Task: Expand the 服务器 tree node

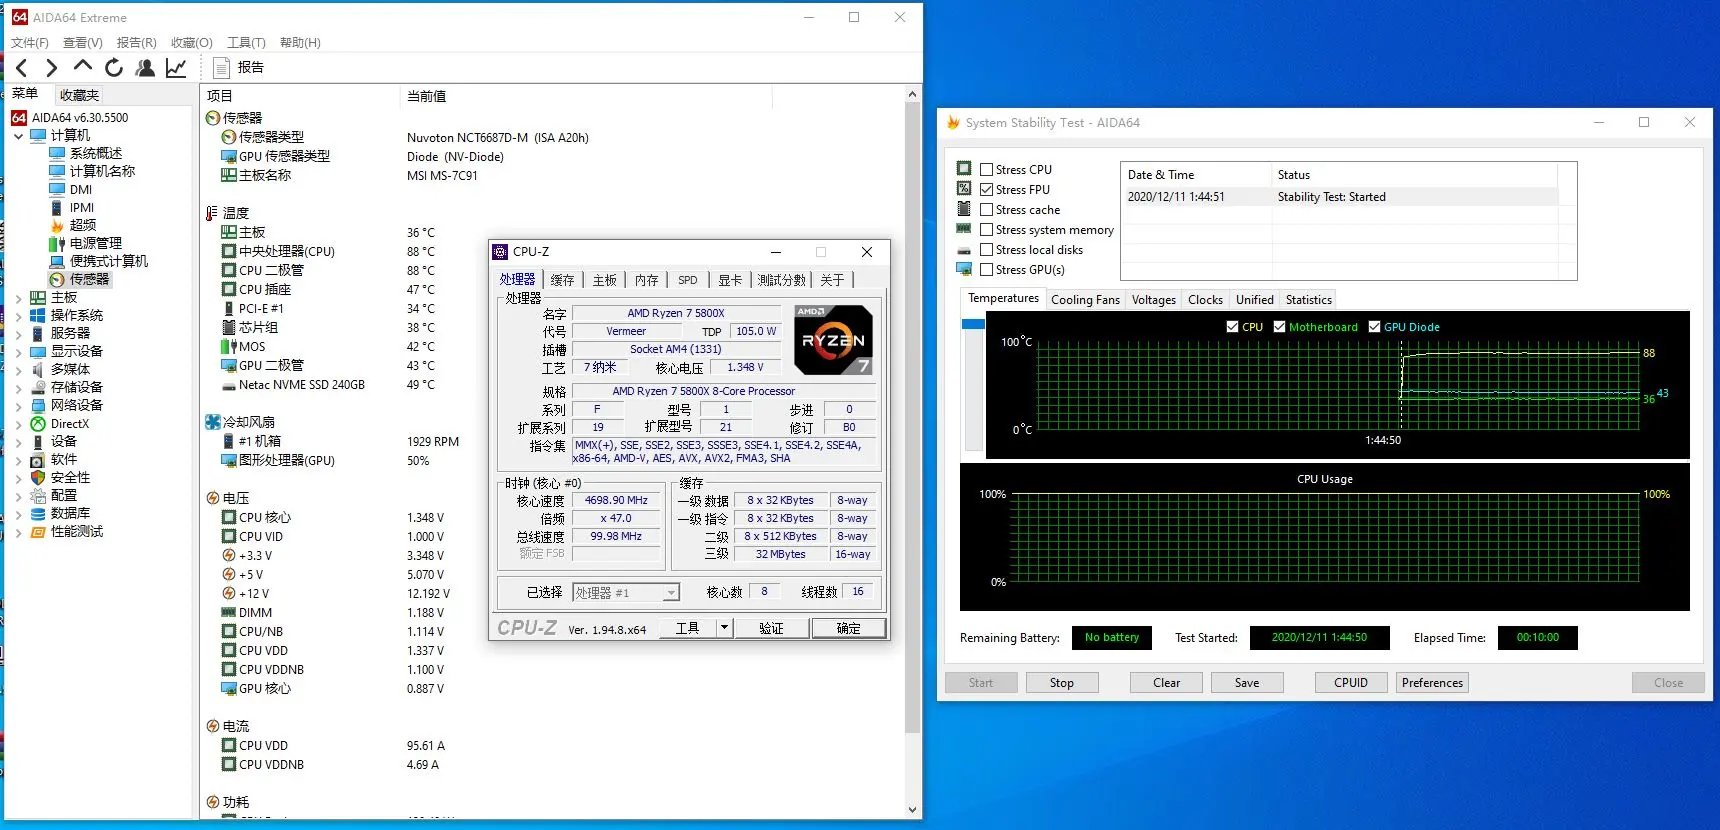Action: [18, 333]
